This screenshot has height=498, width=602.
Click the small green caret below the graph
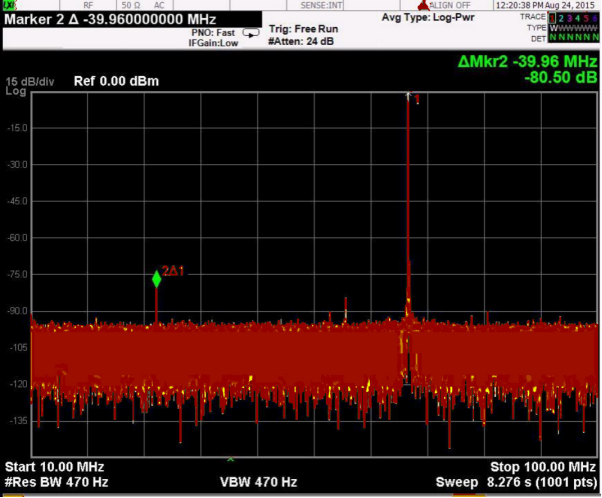(x=231, y=459)
